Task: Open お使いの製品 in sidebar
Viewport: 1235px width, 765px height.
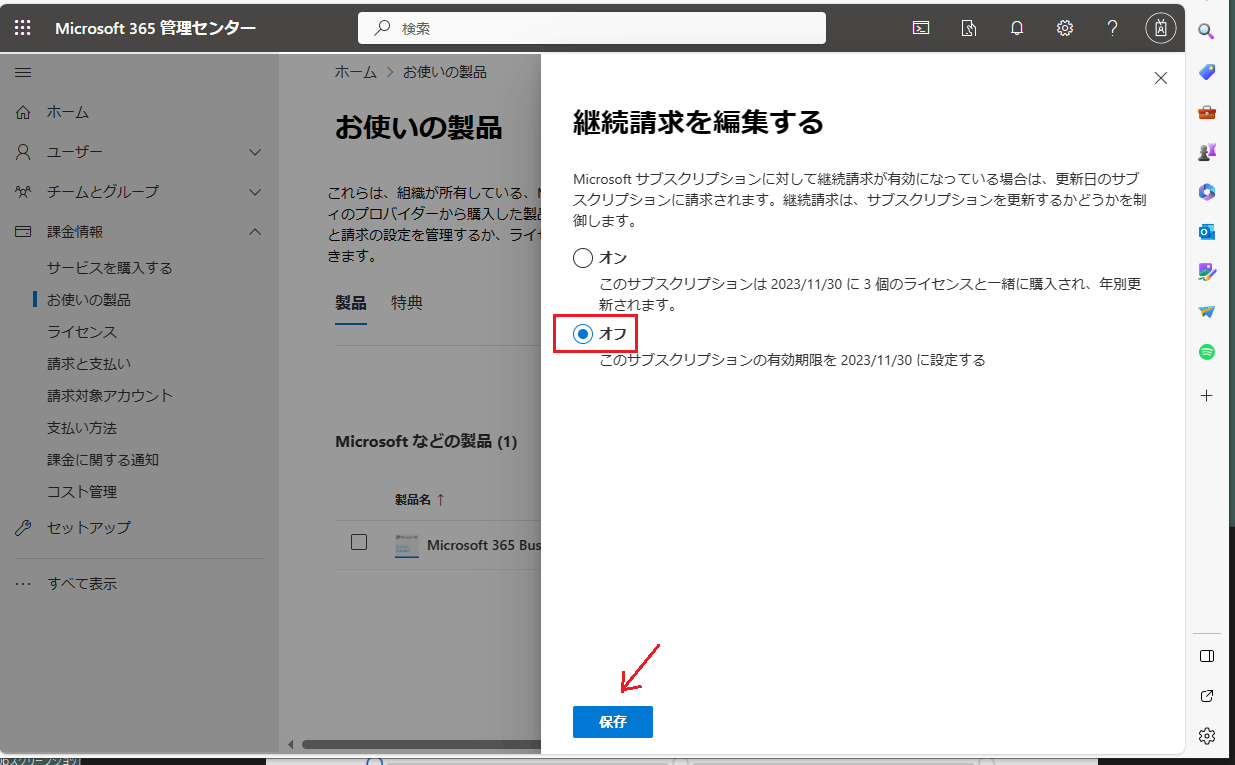Action: coord(89,300)
